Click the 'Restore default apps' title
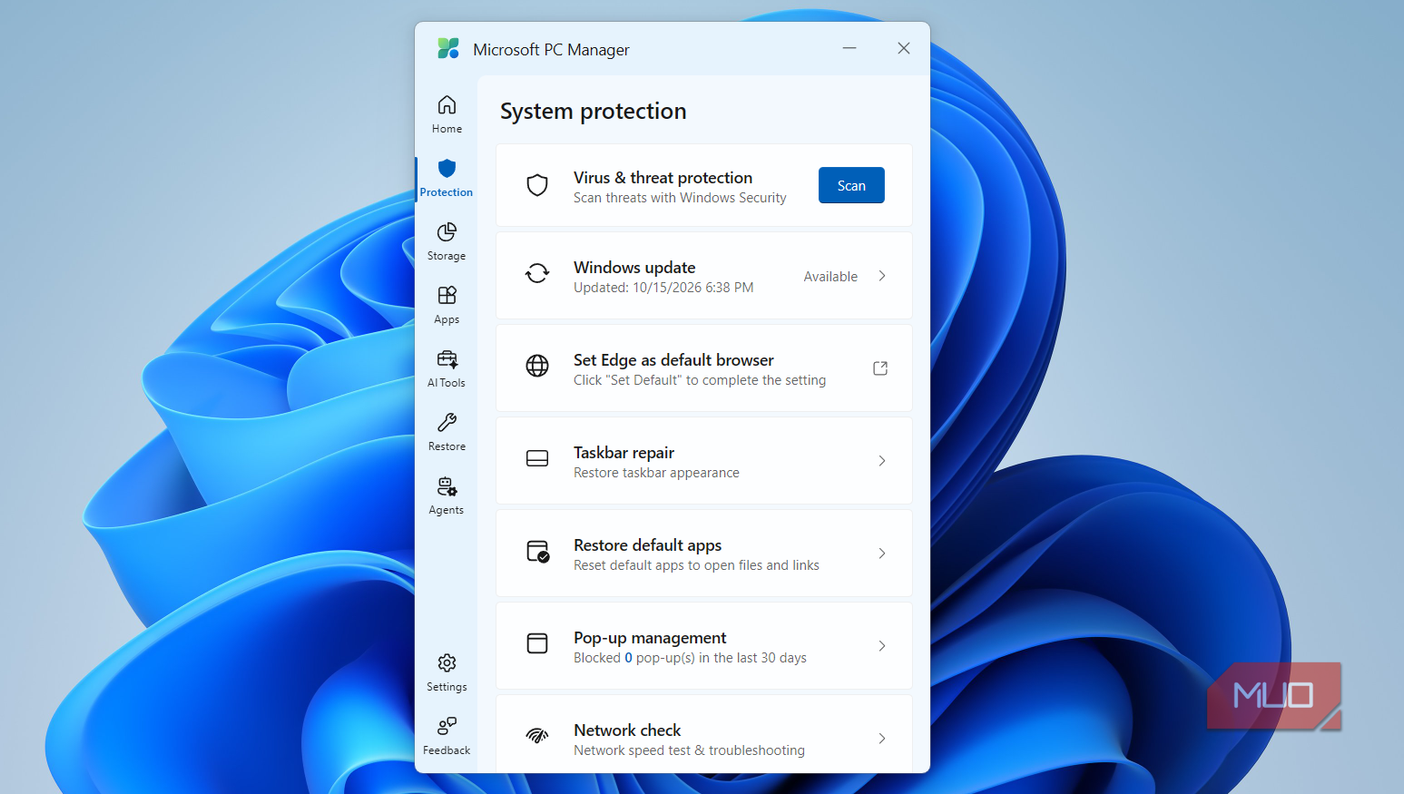Screen dimensions: 1404x794 (x=648, y=545)
